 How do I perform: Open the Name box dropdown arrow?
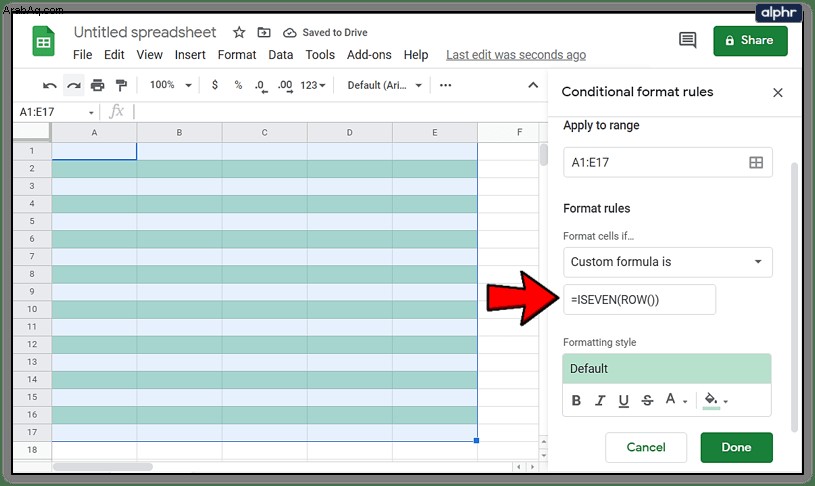(x=91, y=112)
